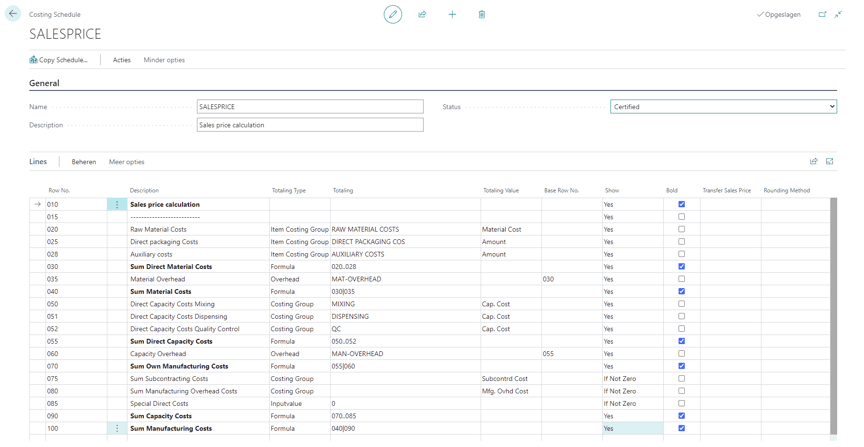Screen dimensions: 864x447
Task: Click the '040|090' formula cell
Action: (405, 428)
